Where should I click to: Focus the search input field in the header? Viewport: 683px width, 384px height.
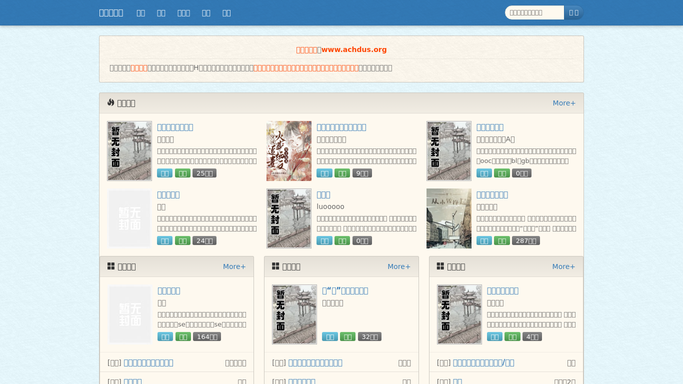click(x=534, y=13)
